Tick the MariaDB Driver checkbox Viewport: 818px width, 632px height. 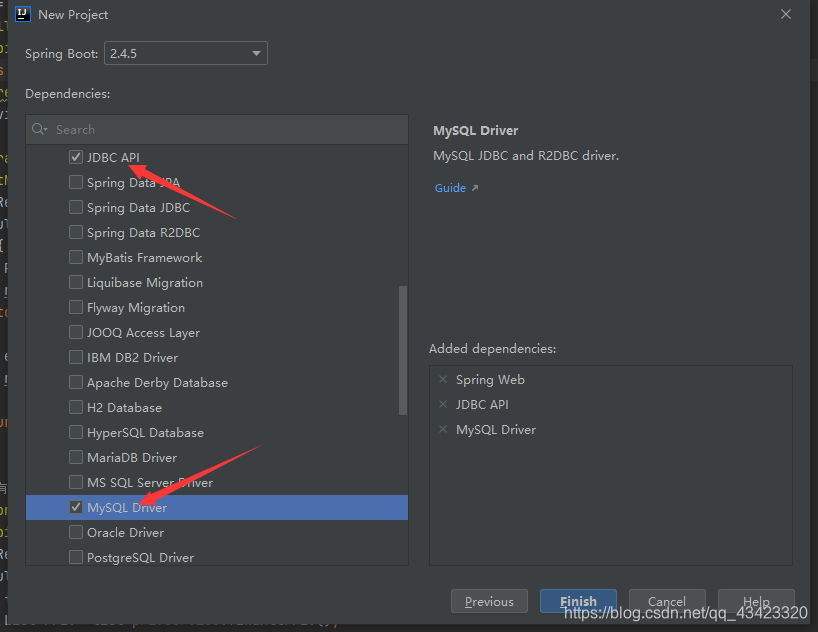[x=76, y=458]
